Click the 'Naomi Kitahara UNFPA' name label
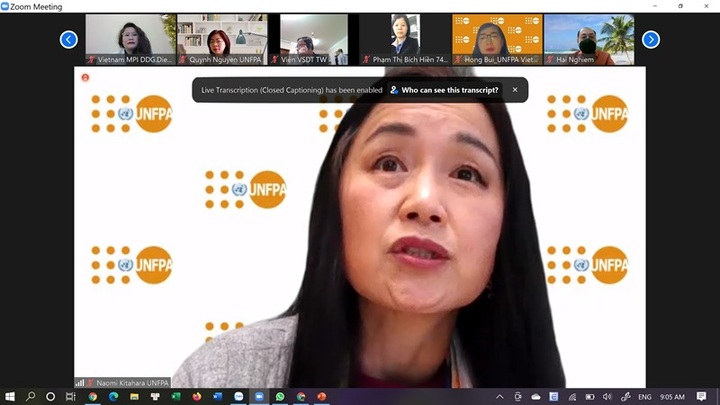The image size is (720, 405). [132, 382]
